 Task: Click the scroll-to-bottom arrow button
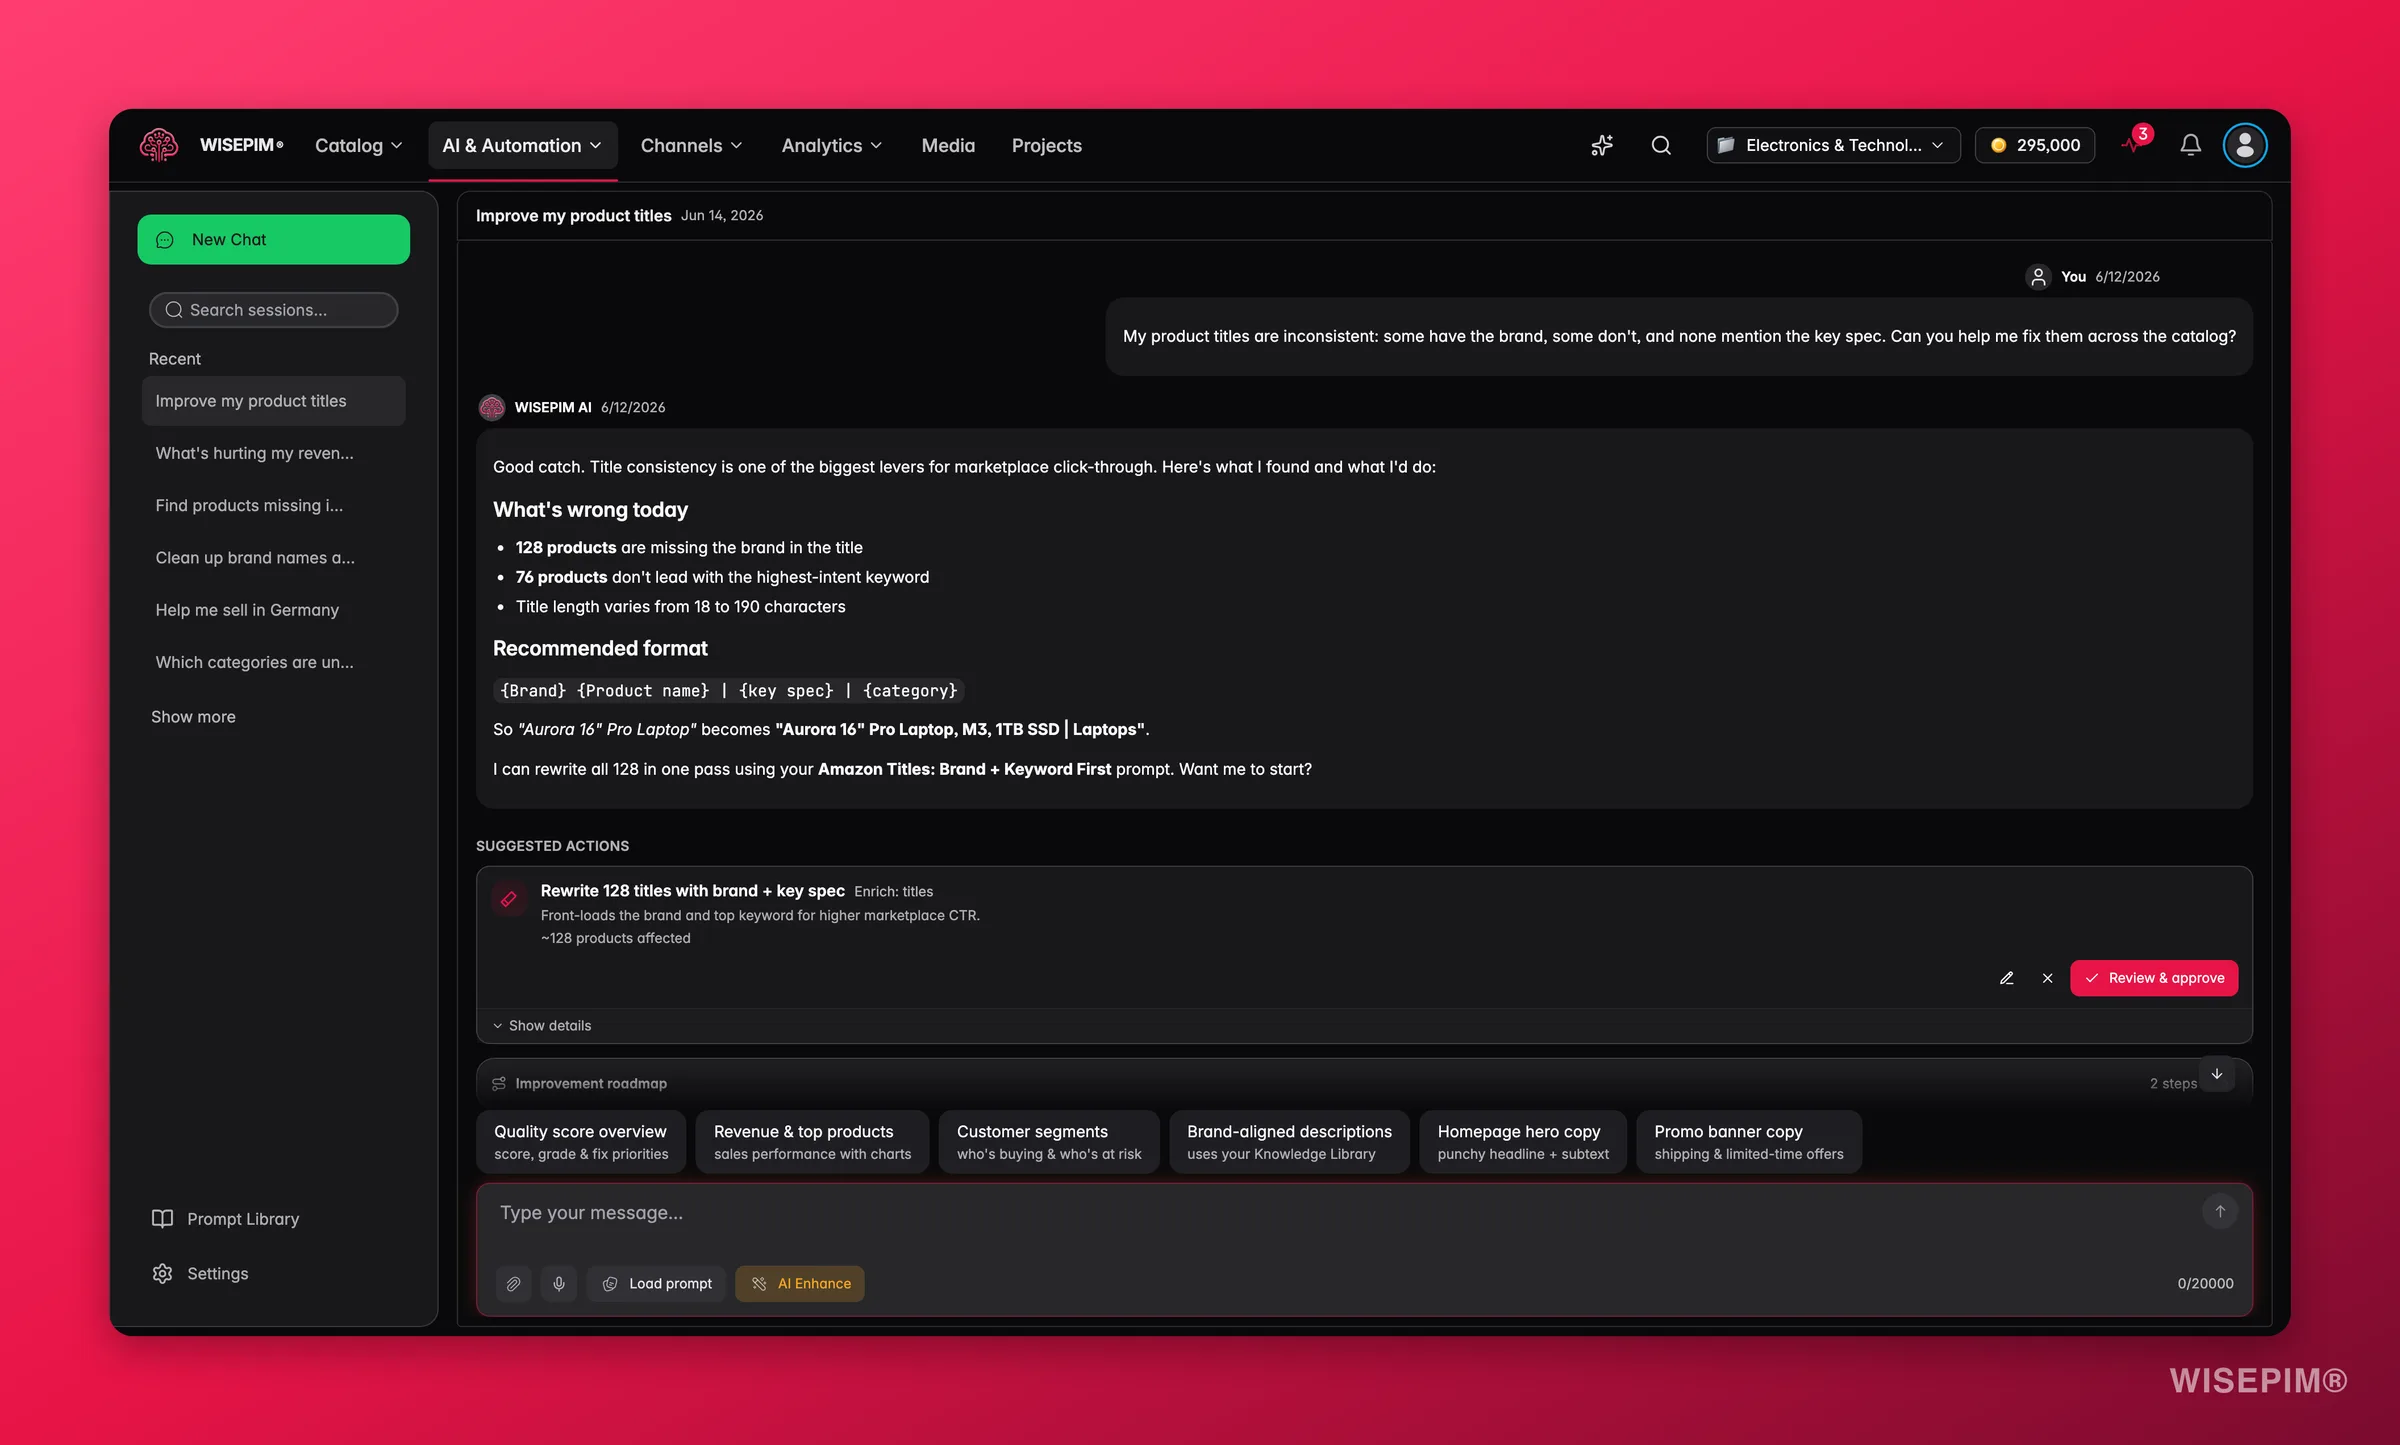pyautogui.click(x=2217, y=1074)
